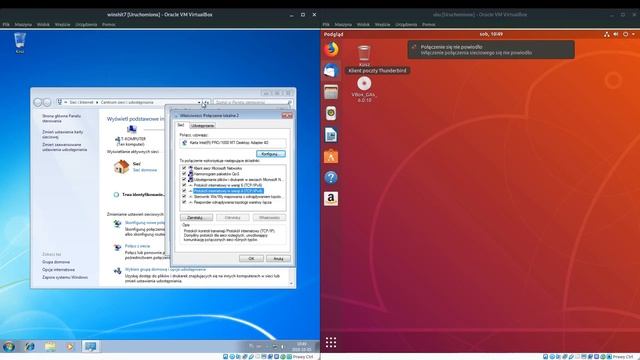Click the Połącz z siecią link
The height and width of the screenshot is (360, 640).
(x=137, y=246)
